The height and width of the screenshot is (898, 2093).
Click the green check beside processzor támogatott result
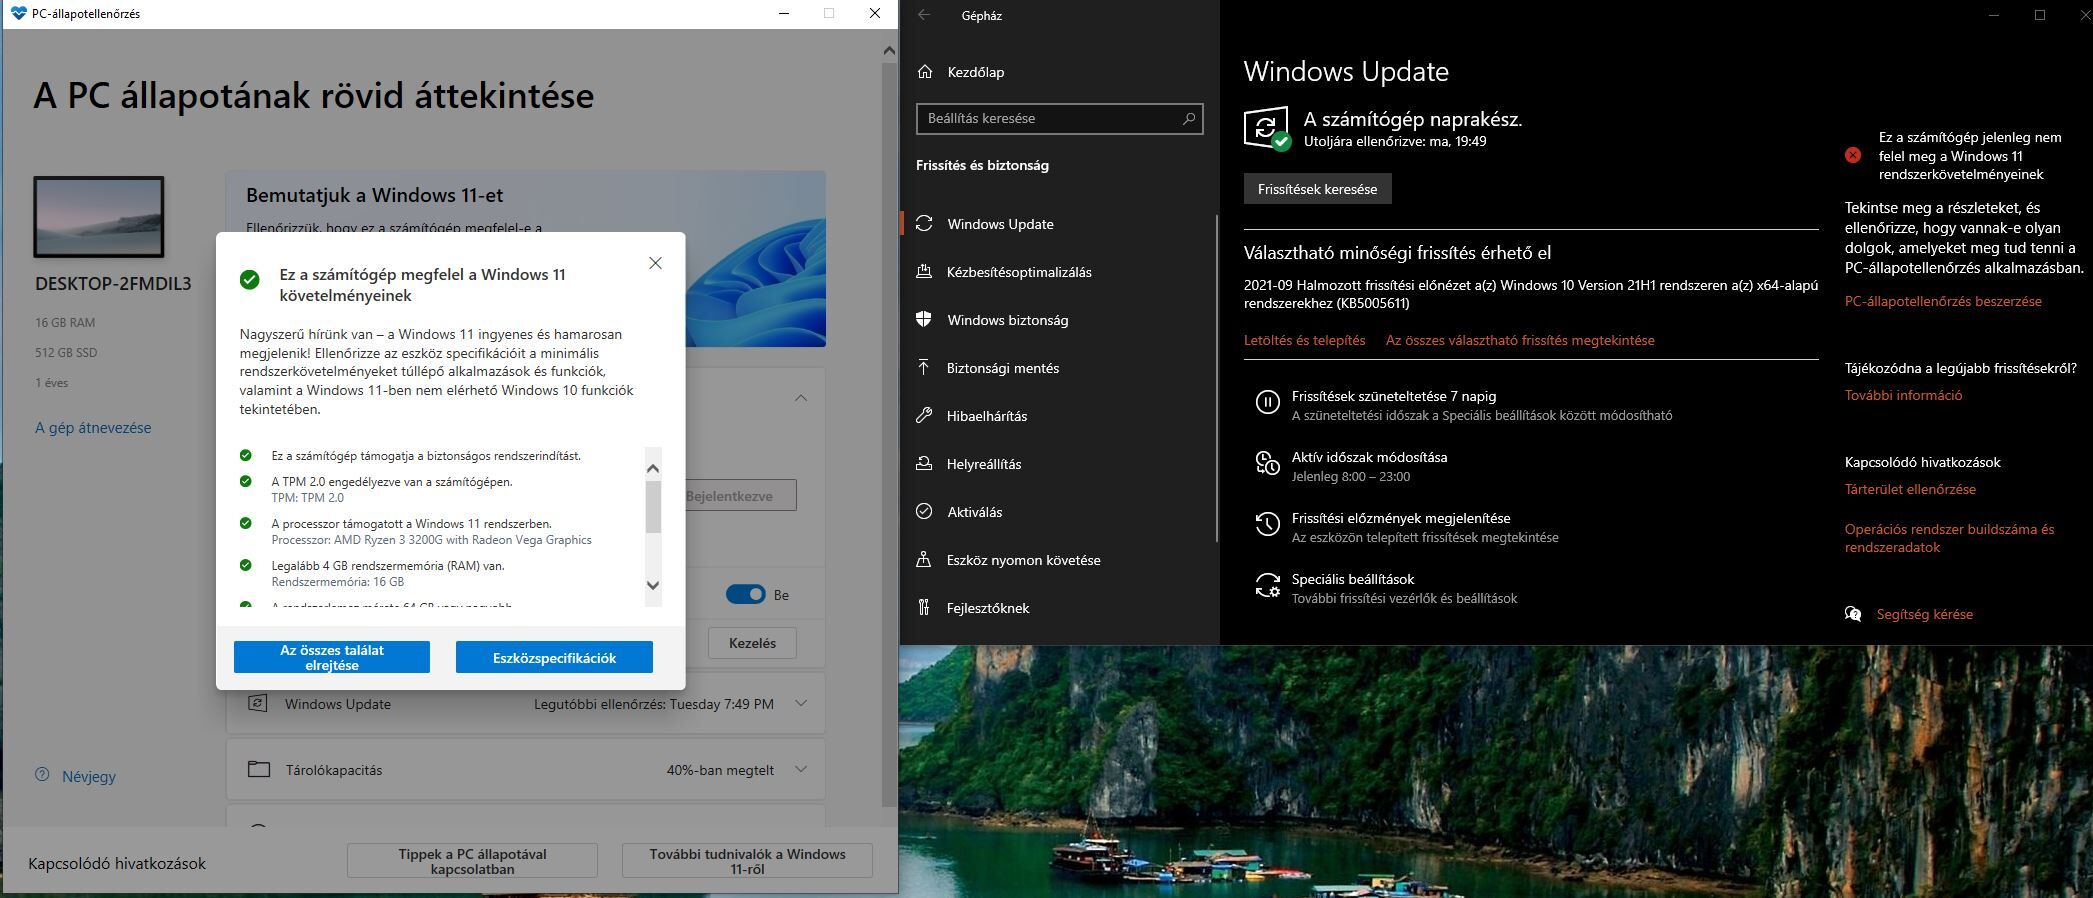246,523
